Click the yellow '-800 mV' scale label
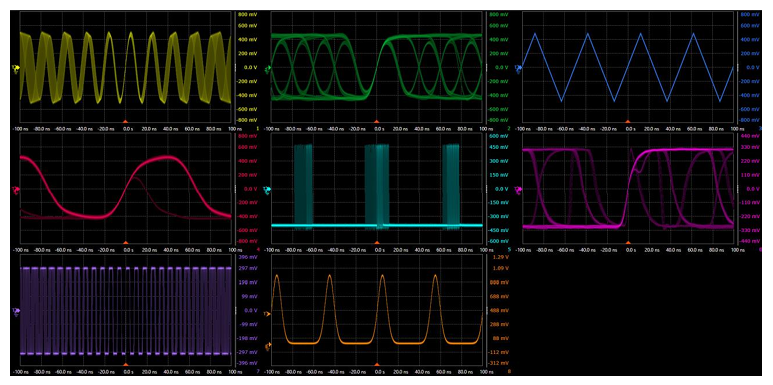Viewport: 773px width, 385px height. [245, 120]
